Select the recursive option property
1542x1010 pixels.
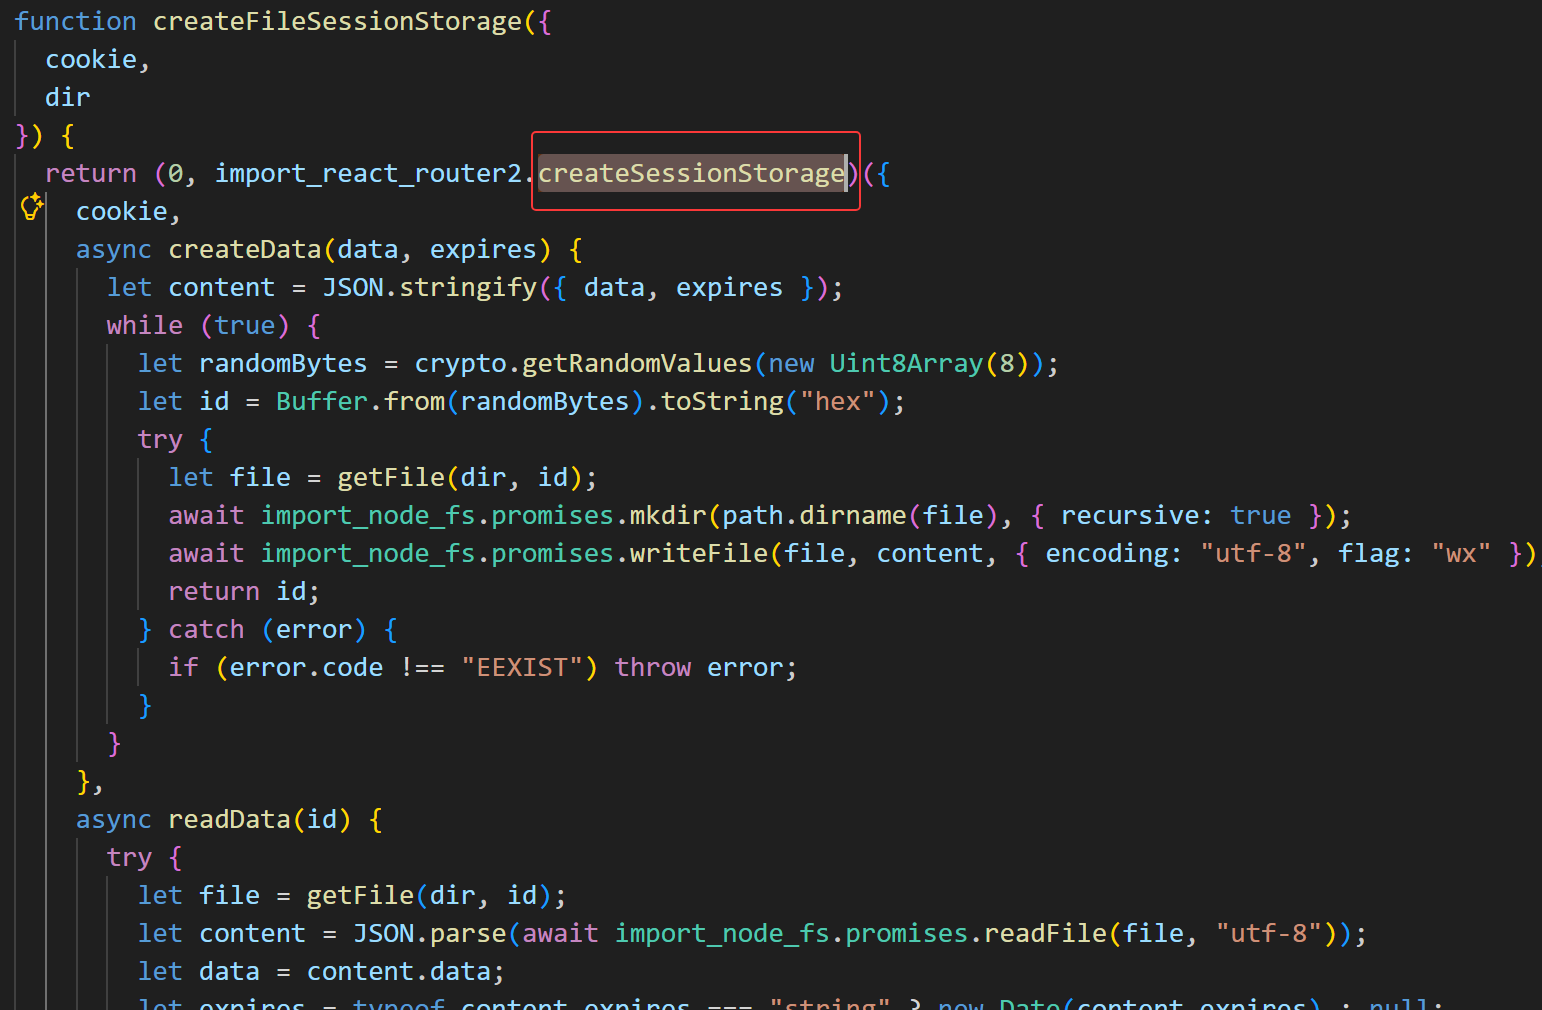point(1129,516)
